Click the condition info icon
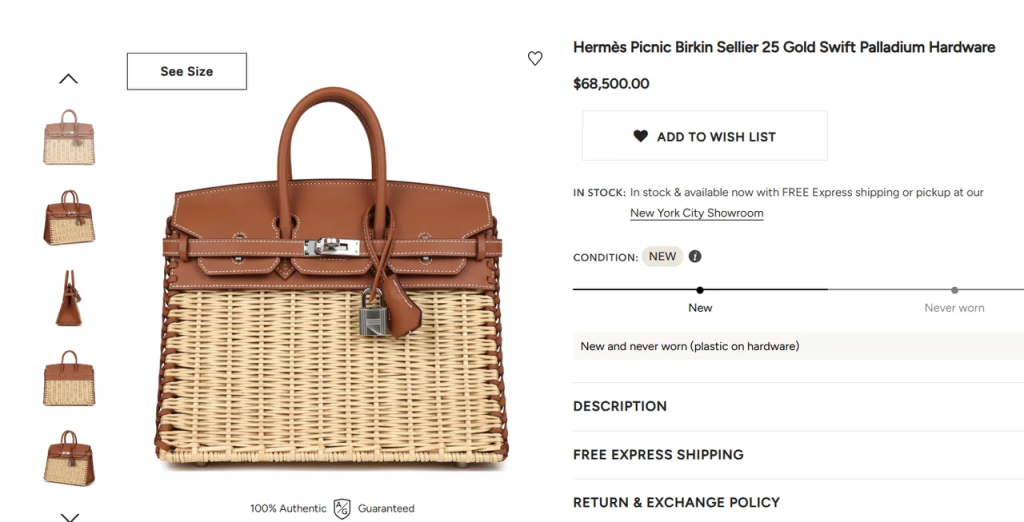 tap(695, 256)
